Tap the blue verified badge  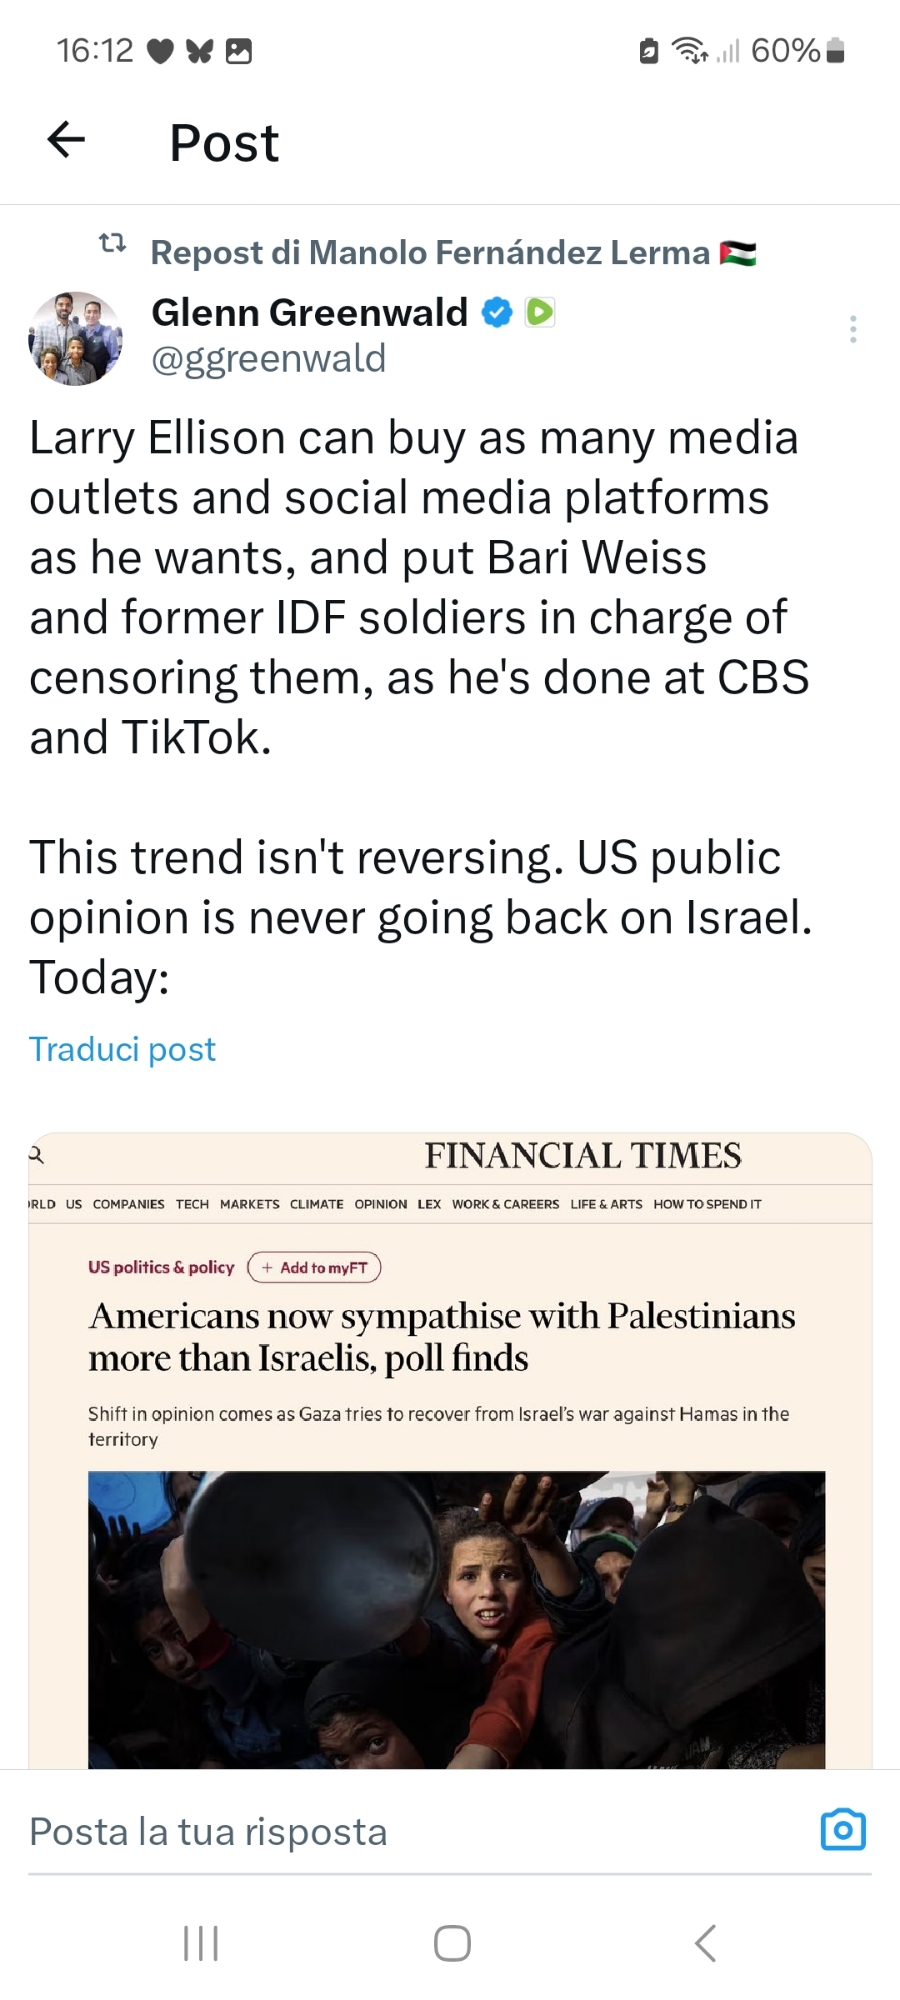coord(497,313)
